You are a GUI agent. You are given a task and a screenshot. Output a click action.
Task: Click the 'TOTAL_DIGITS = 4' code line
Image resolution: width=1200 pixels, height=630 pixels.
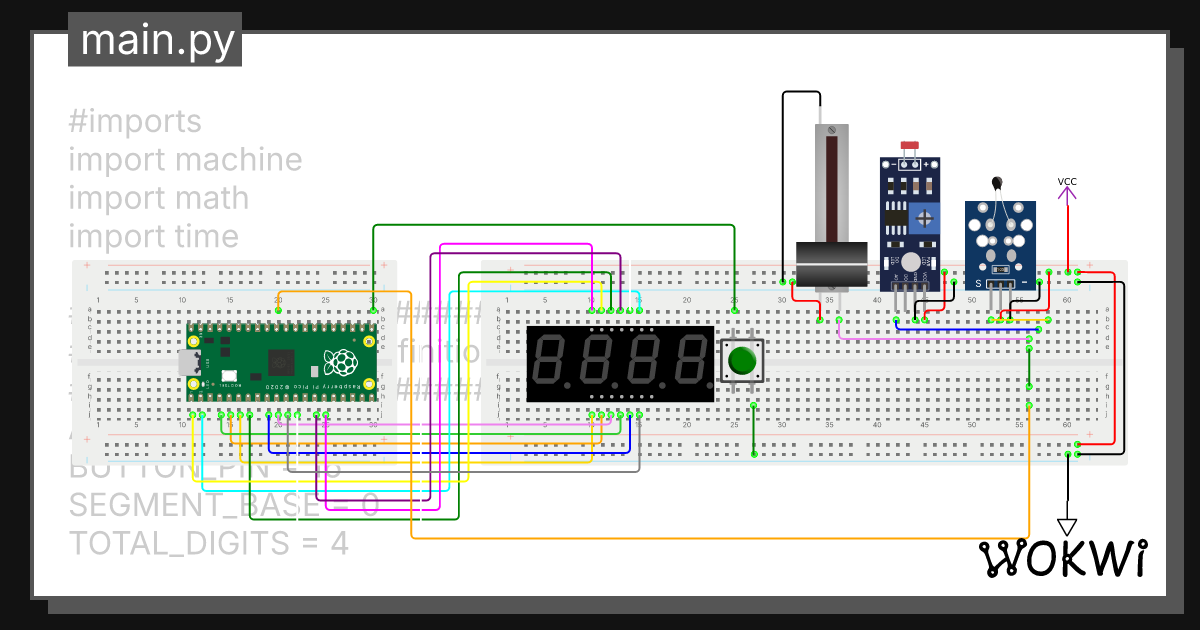208,543
